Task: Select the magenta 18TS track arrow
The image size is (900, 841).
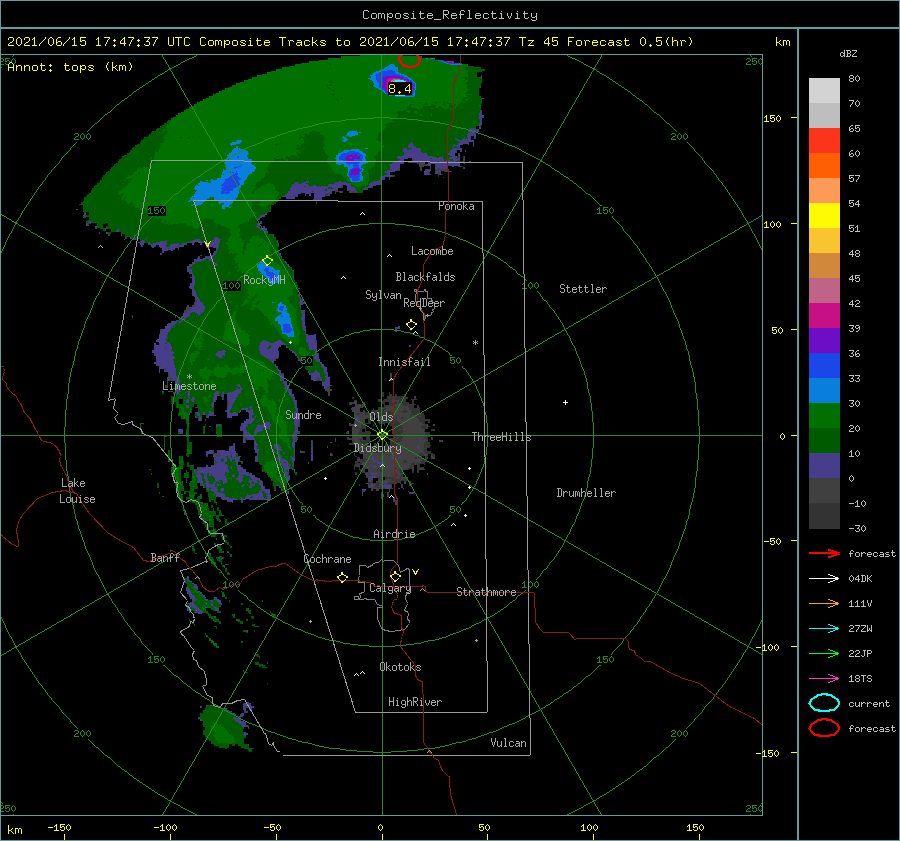Action: (824, 679)
